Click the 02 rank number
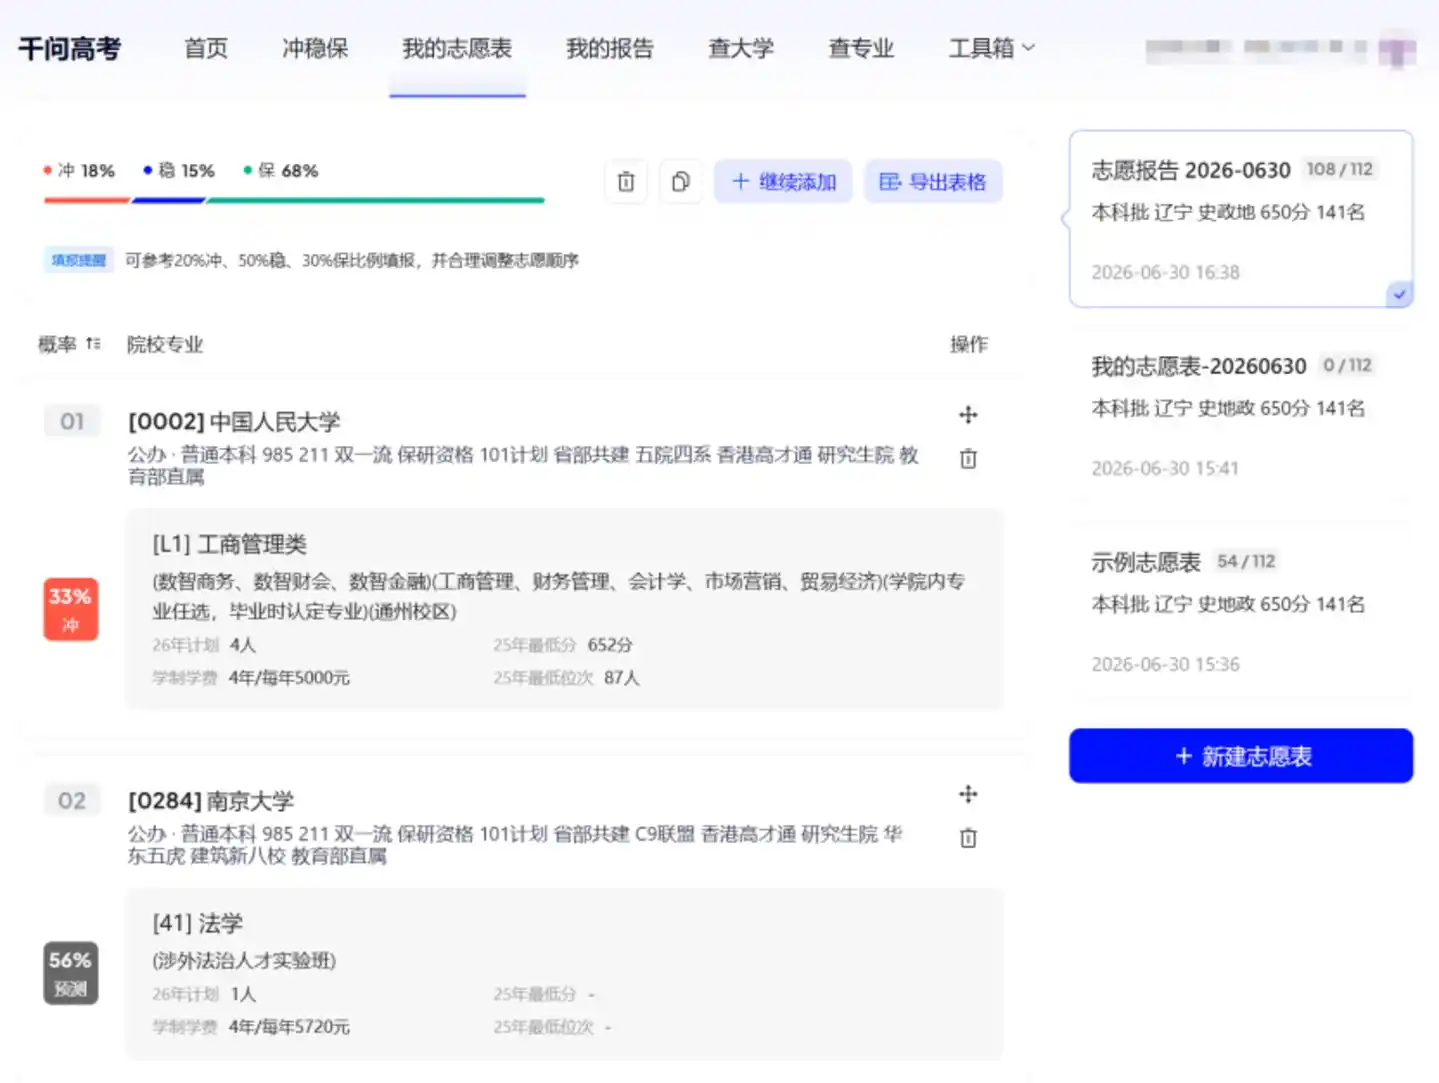This screenshot has height=1083, width=1439. 72,800
